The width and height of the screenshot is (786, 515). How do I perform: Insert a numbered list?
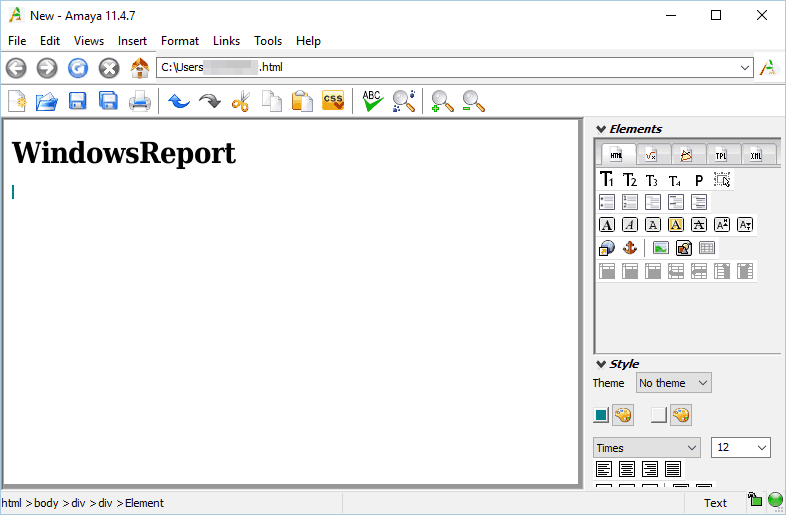click(630, 202)
